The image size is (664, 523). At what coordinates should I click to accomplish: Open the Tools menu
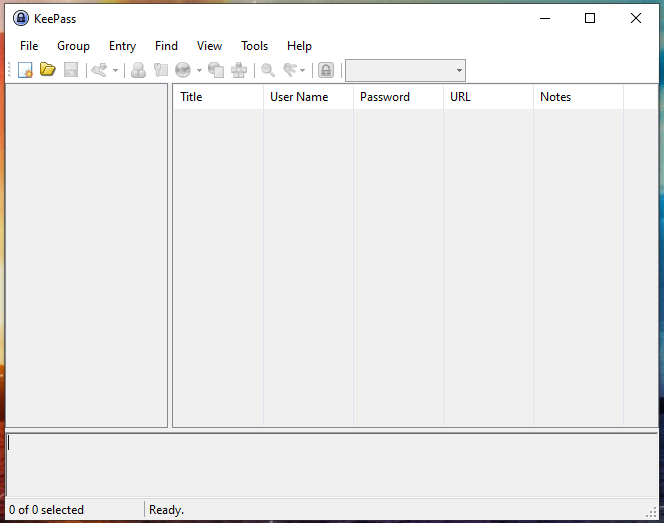255,46
